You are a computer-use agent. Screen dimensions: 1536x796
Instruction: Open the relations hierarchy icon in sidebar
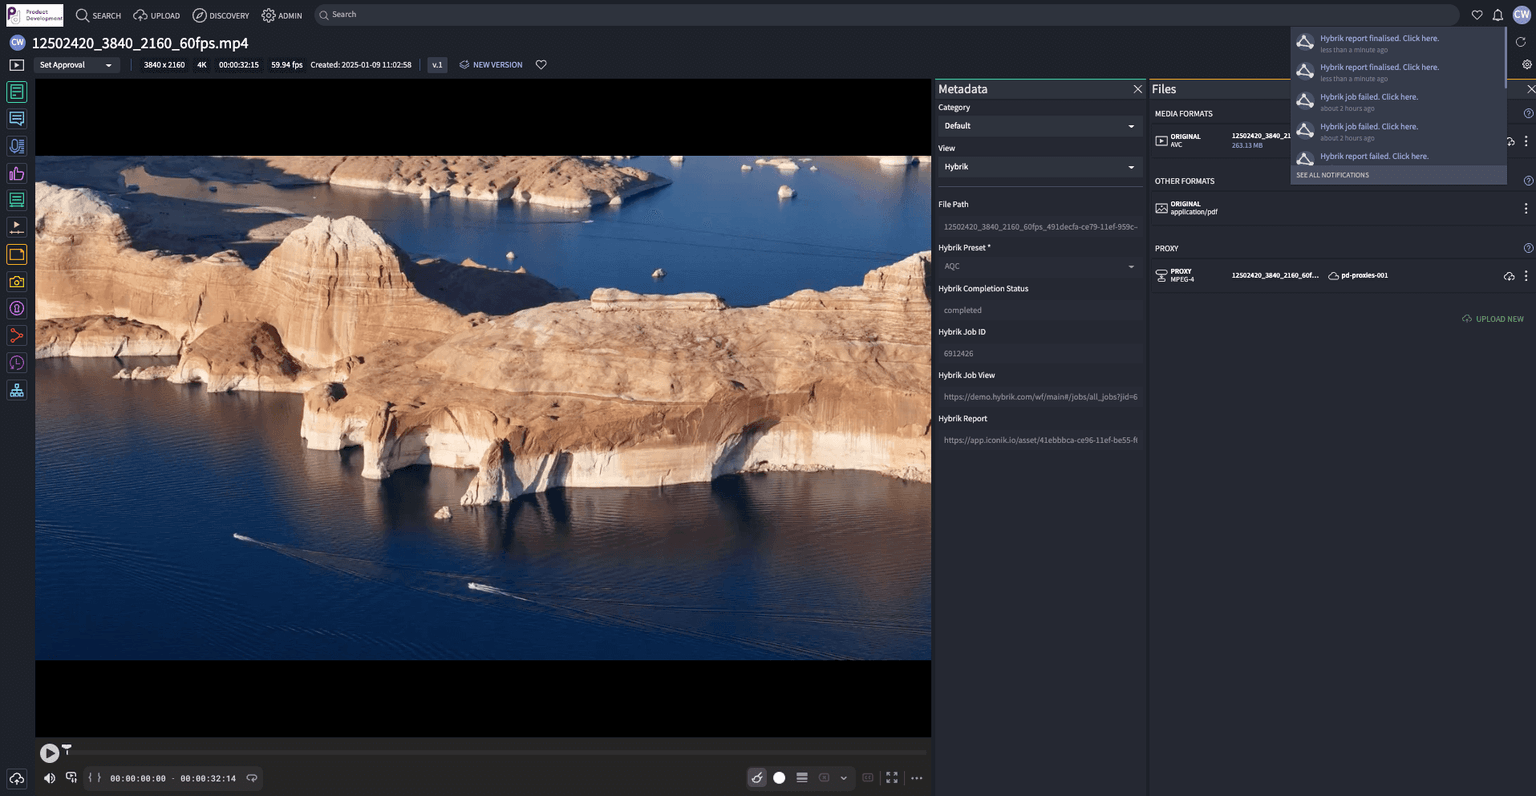(x=17, y=390)
